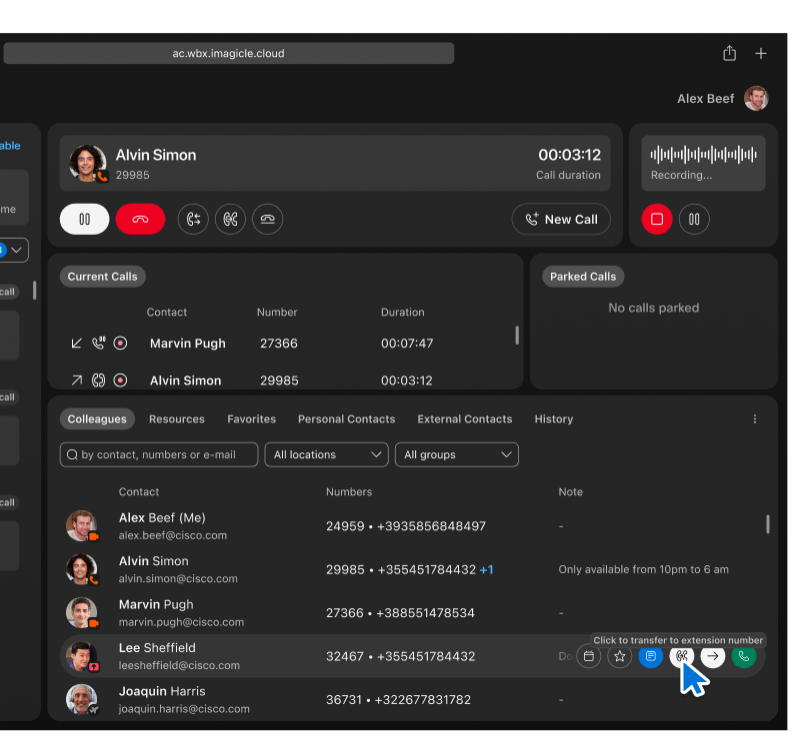Click Alvin Simon name in contacts list
Image resolution: width=798 pixels, height=746 pixels.
tap(154, 561)
